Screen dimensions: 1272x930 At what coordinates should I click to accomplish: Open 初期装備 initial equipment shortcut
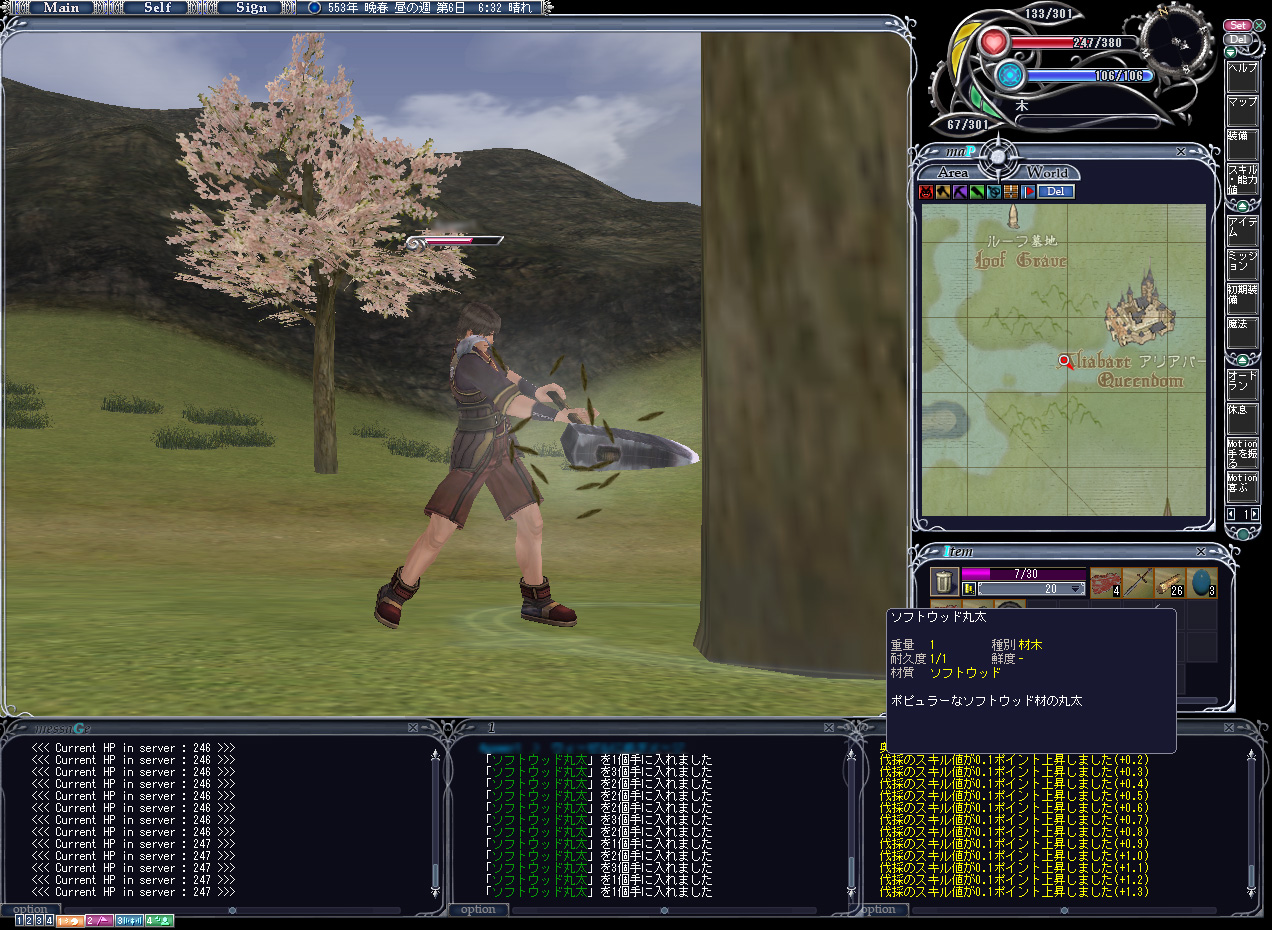pyautogui.click(x=1243, y=298)
